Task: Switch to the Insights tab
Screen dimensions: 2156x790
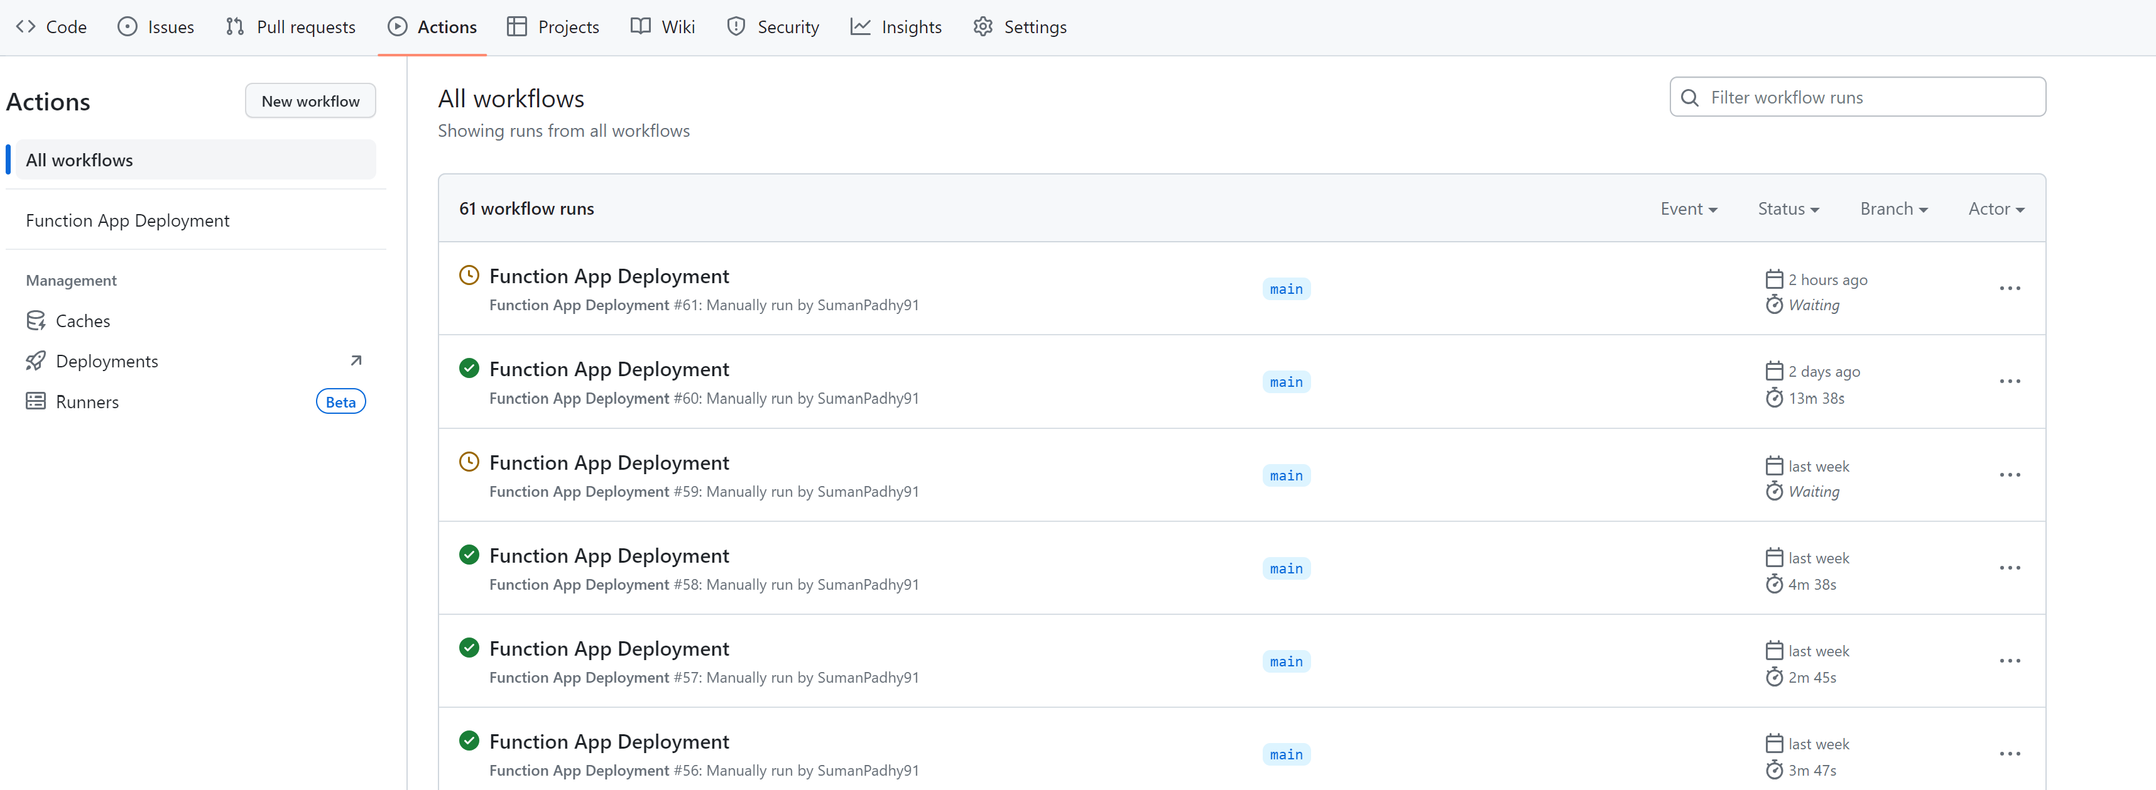Action: (x=896, y=27)
